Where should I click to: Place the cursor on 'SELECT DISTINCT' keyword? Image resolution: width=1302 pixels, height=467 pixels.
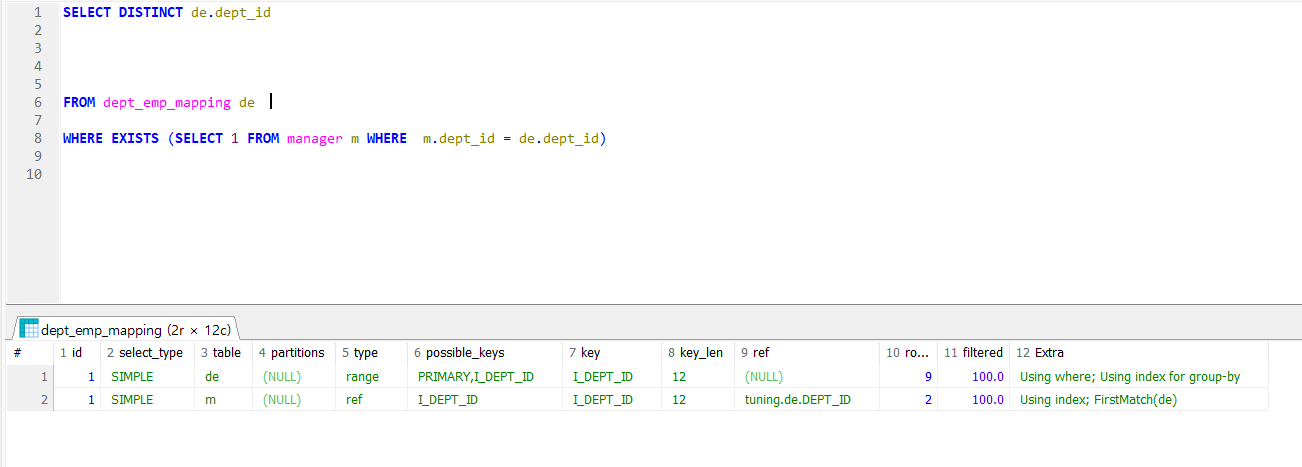[x=124, y=13]
